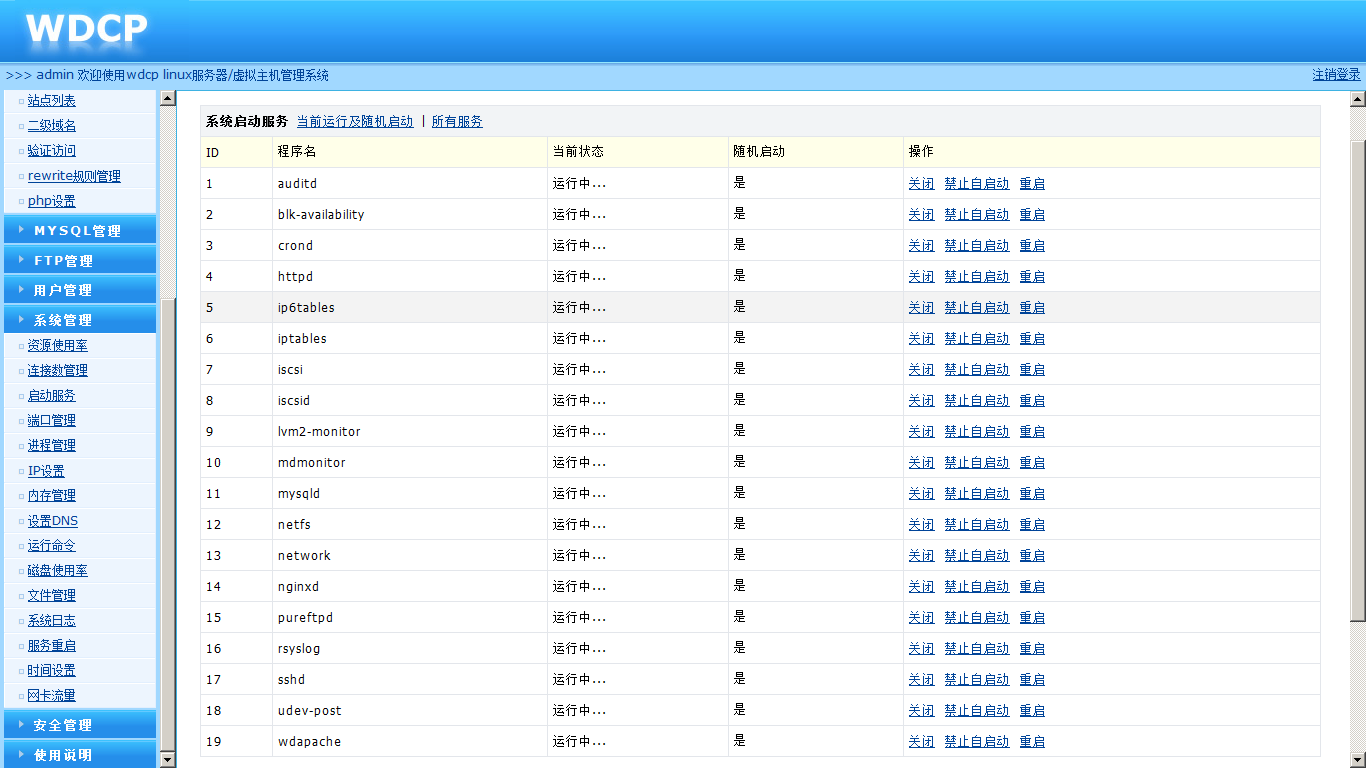This screenshot has width=1366, height=768.
Task: Click 重启 for network service
Action: pyautogui.click(x=1032, y=556)
